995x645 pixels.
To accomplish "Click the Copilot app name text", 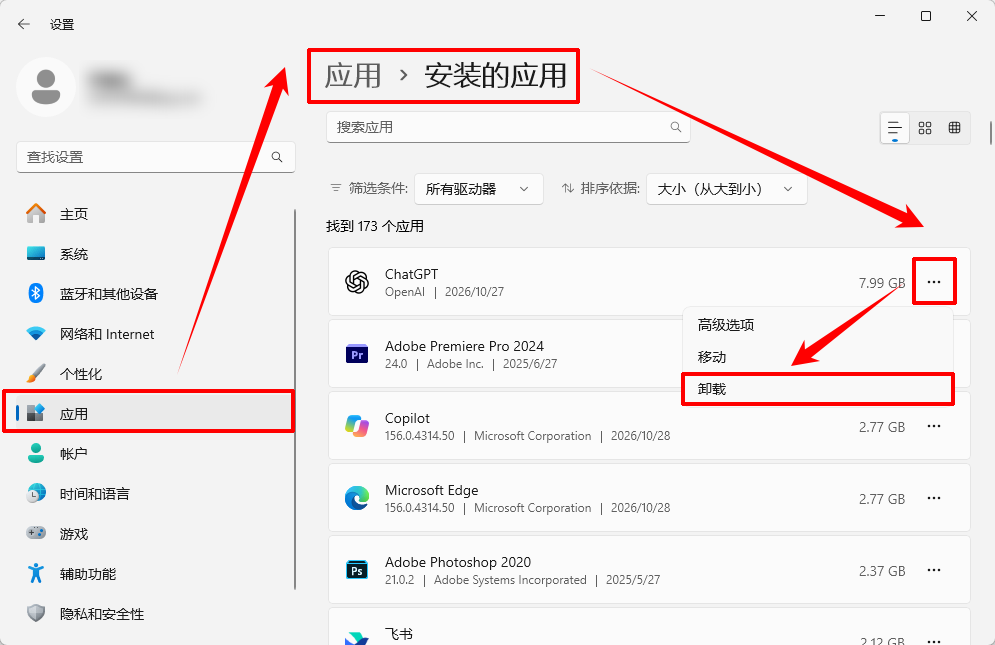I will [407, 418].
